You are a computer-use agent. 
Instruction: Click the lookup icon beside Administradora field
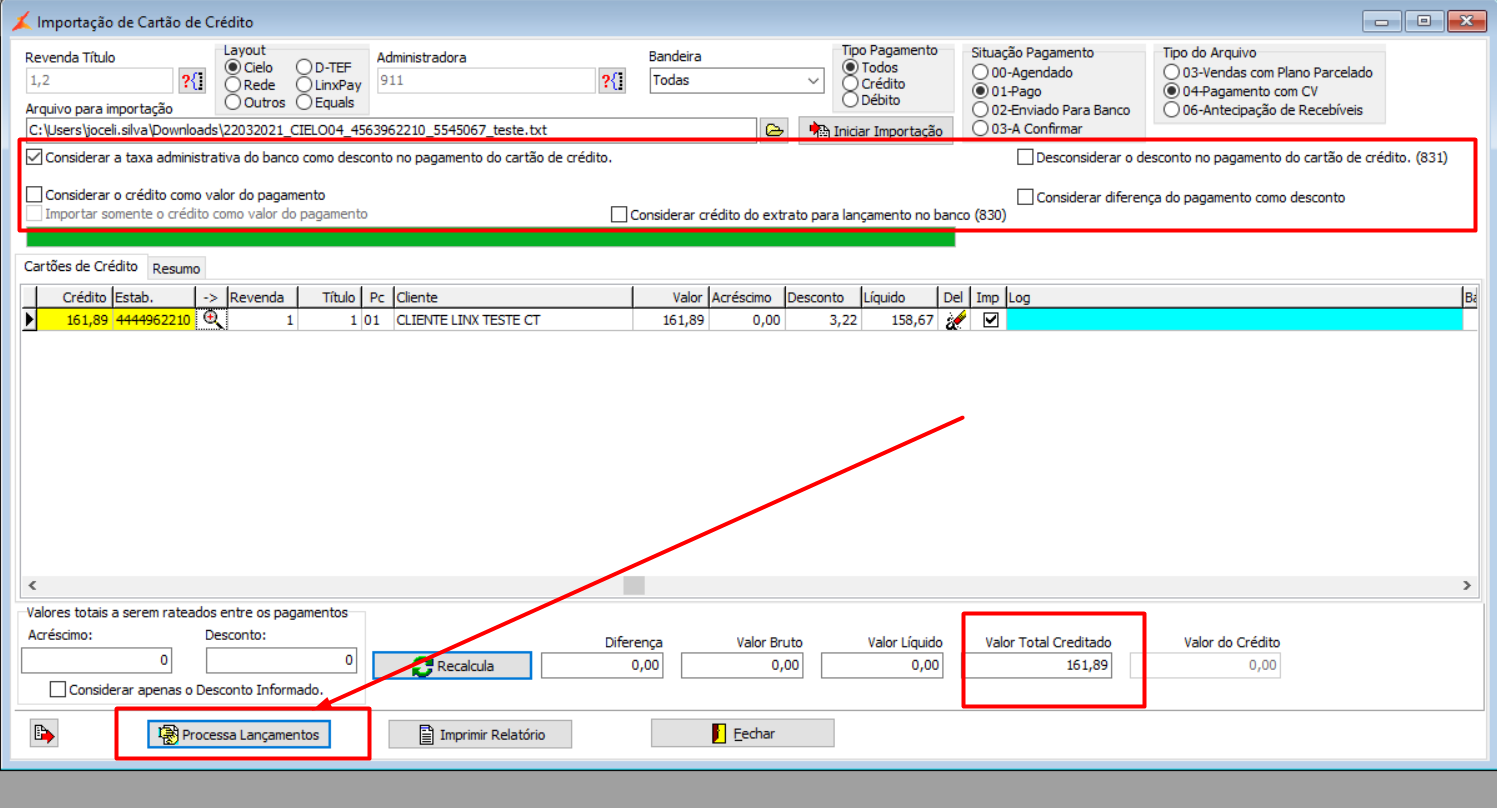pyautogui.click(x=612, y=81)
